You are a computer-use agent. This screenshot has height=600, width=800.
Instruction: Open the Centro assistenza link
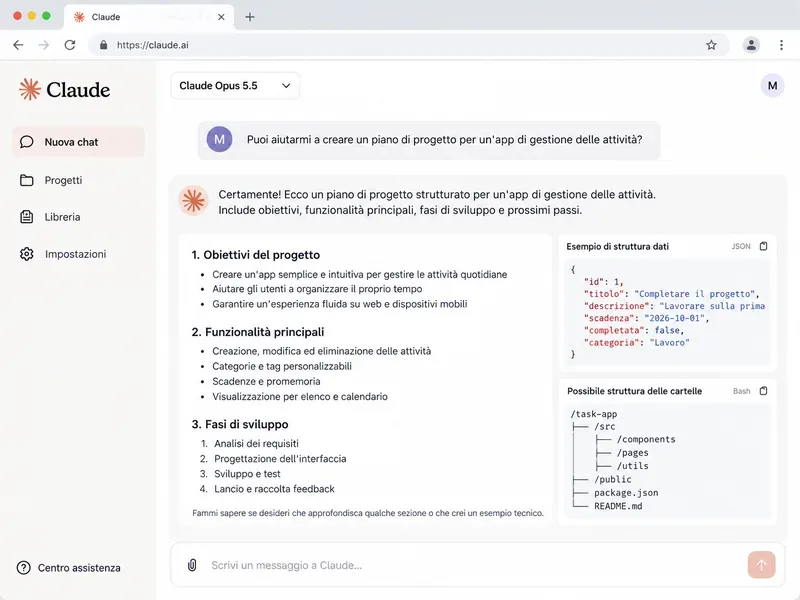pyautogui.click(x=69, y=567)
